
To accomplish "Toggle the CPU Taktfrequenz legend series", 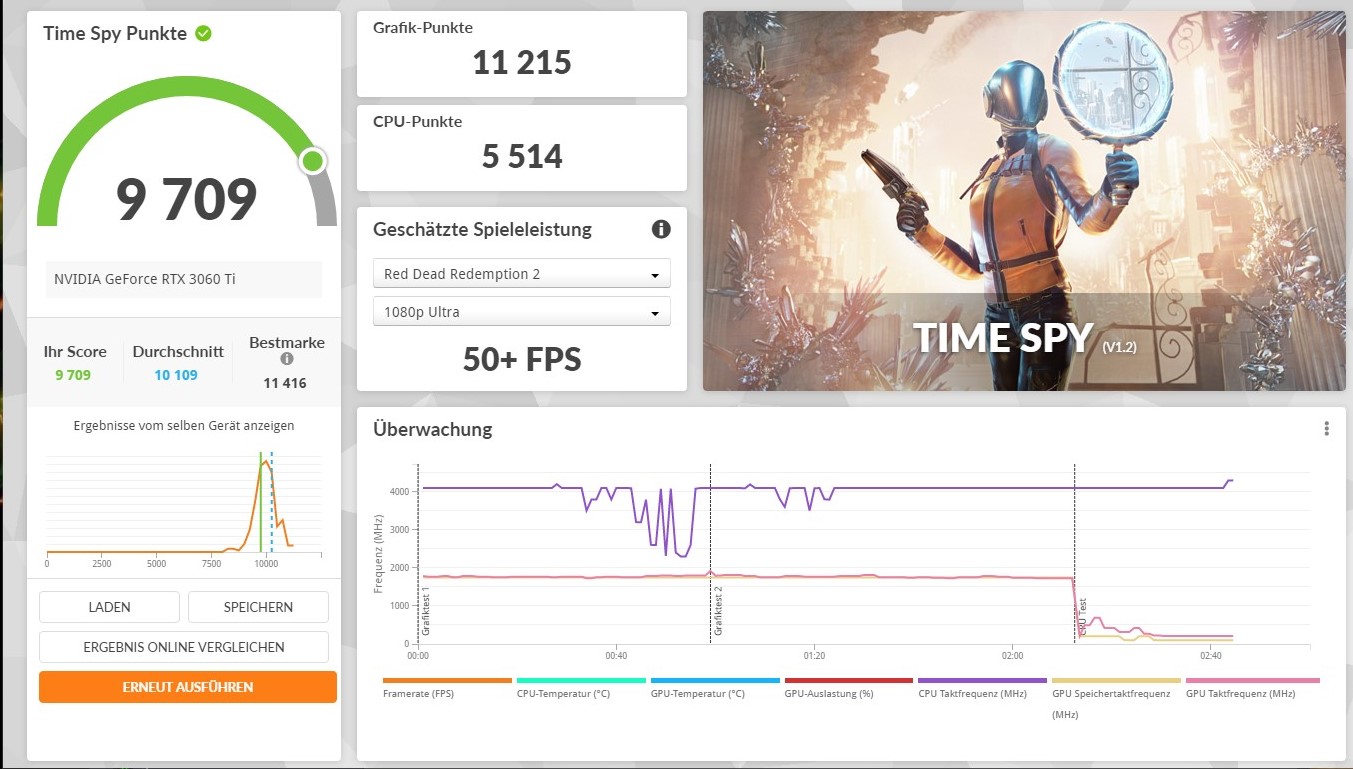I will (982, 688).
